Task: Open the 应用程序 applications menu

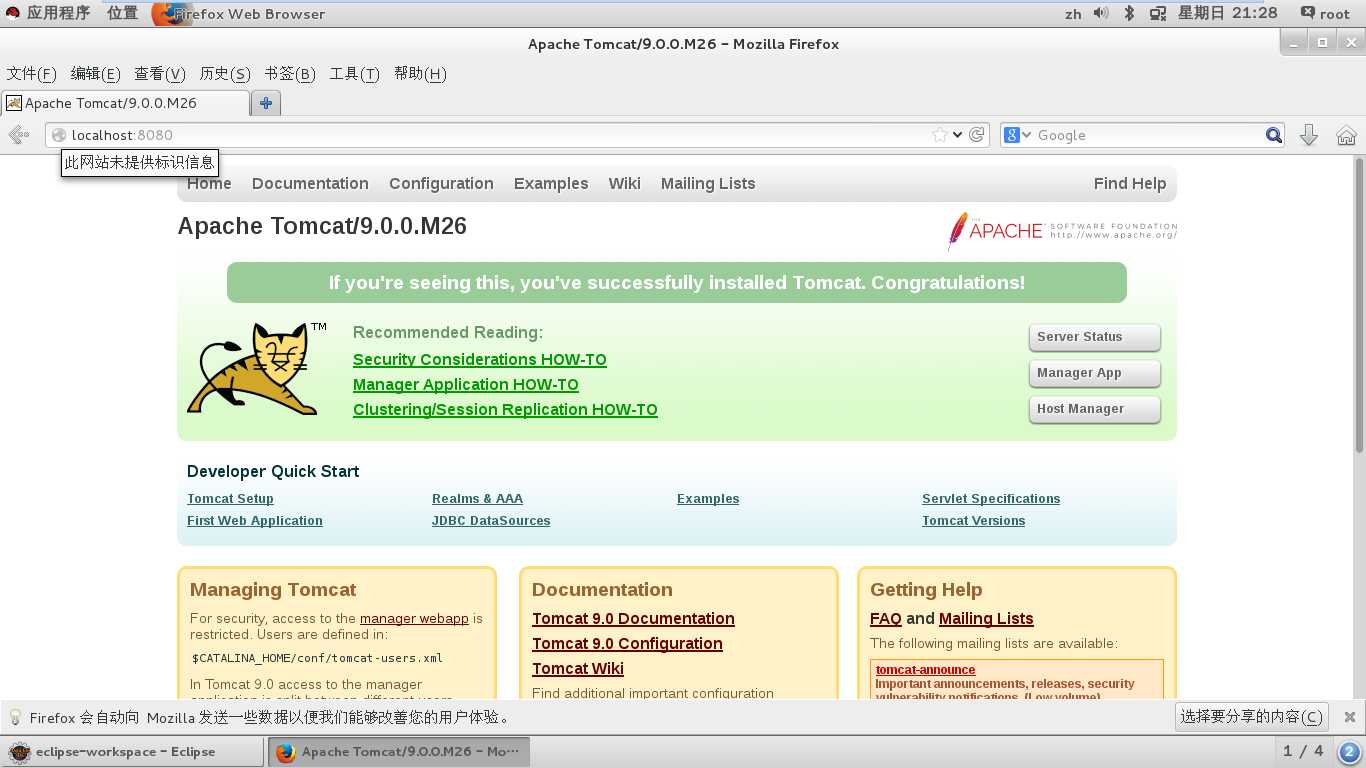Action: click(49, 13)
